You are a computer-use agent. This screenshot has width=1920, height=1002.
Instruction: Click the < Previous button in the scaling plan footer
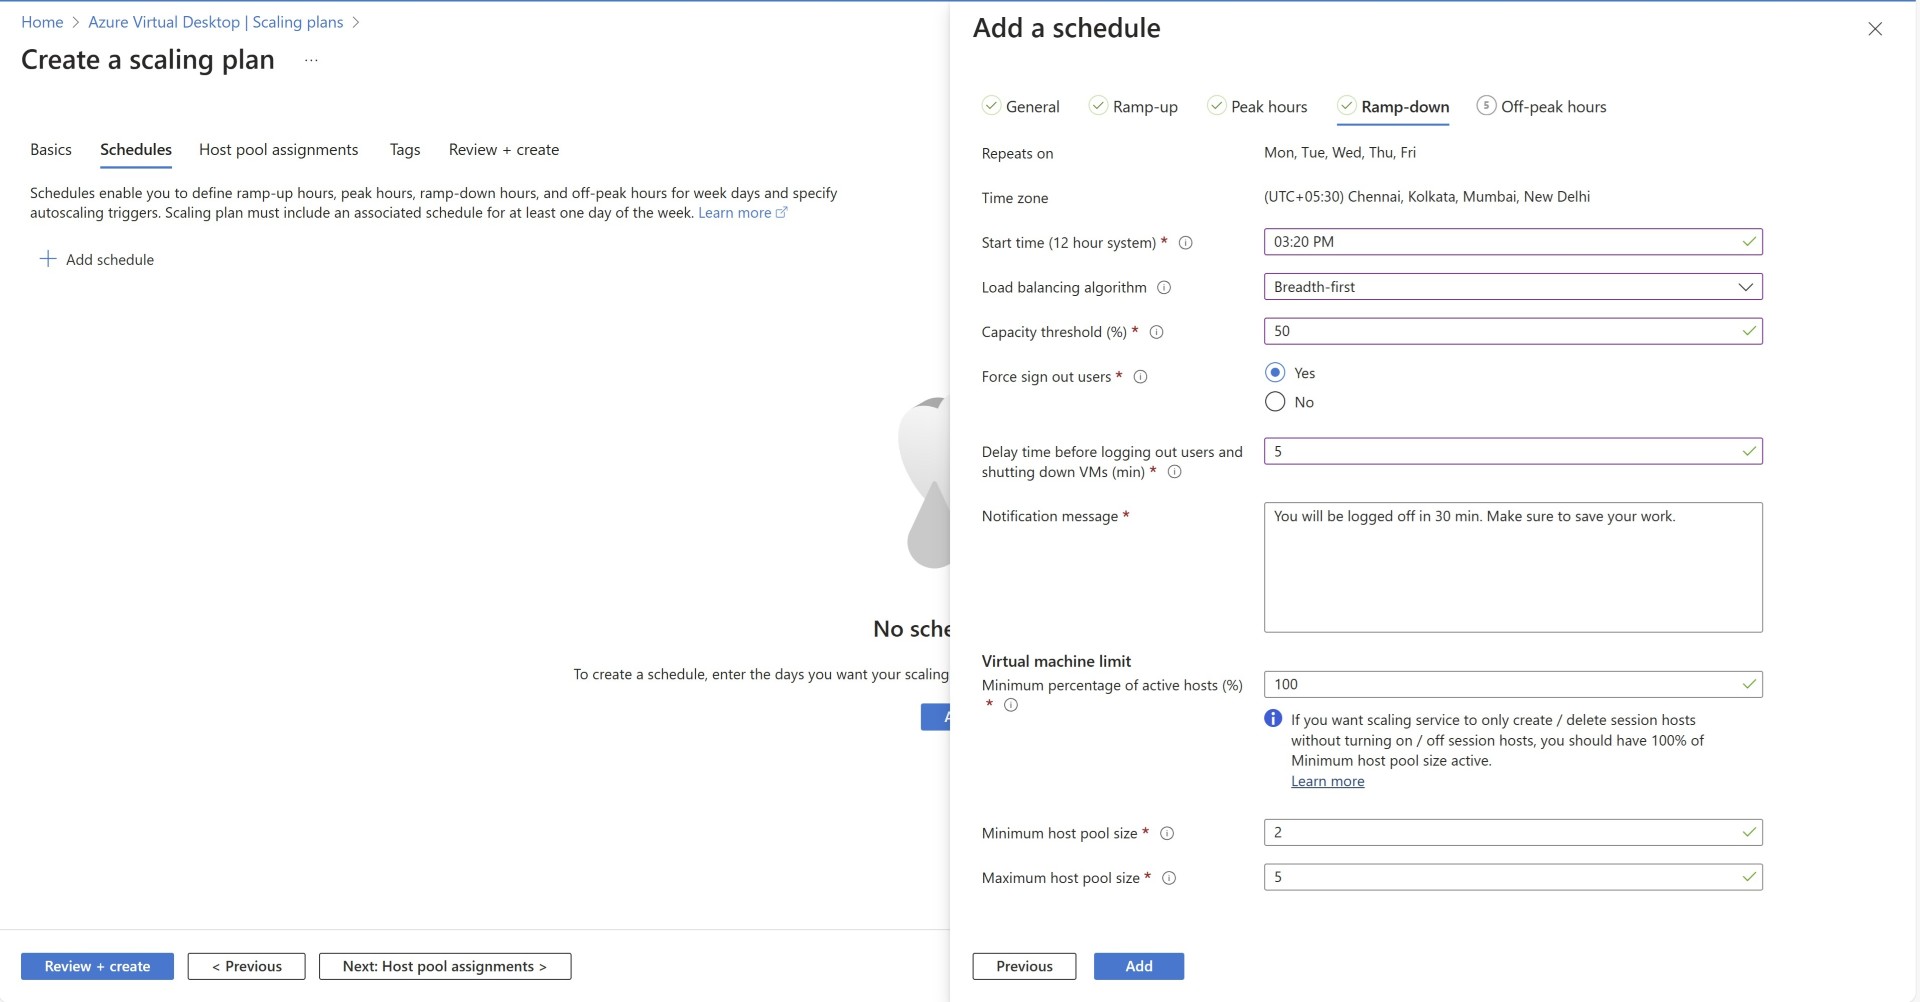pos(246,966)
